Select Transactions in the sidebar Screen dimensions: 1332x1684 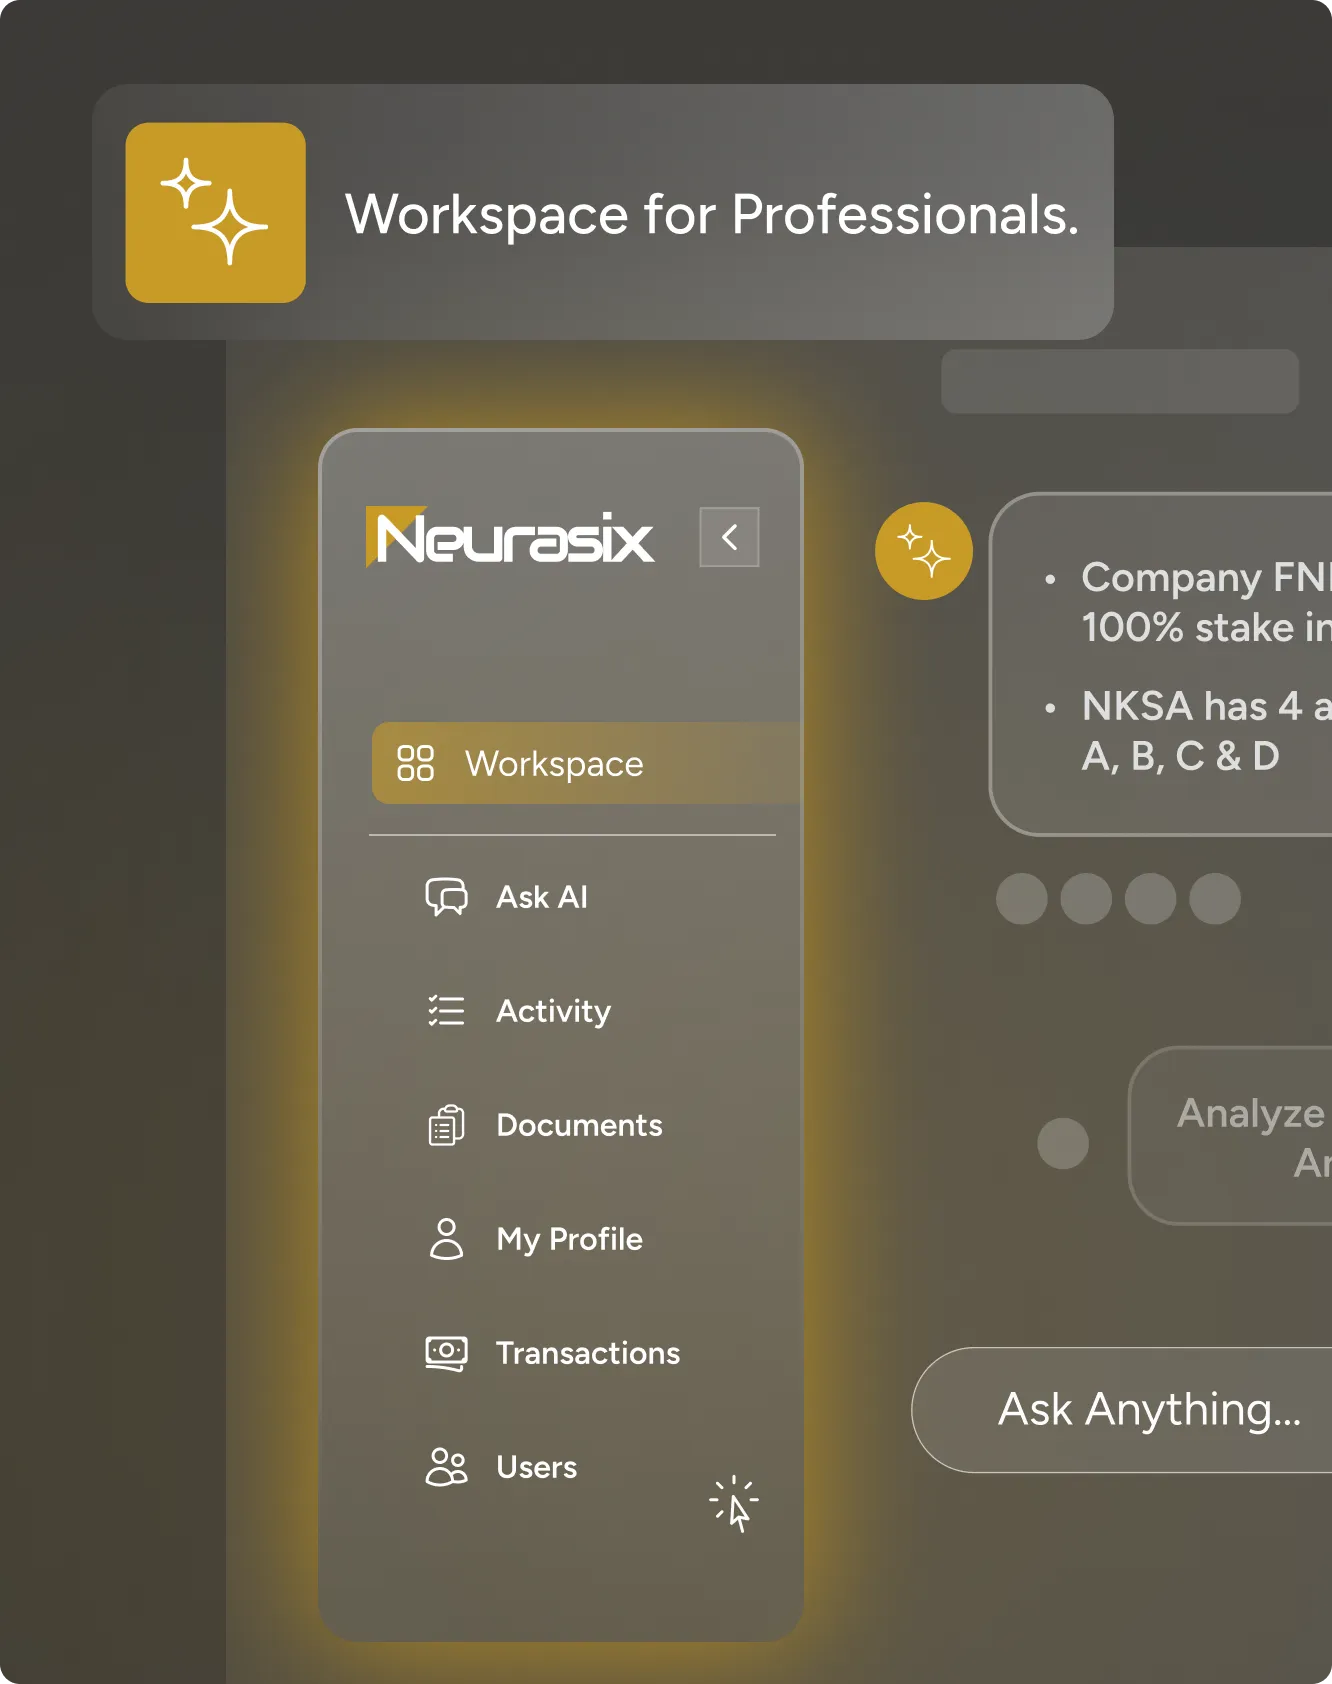[x=588, y=1353]
